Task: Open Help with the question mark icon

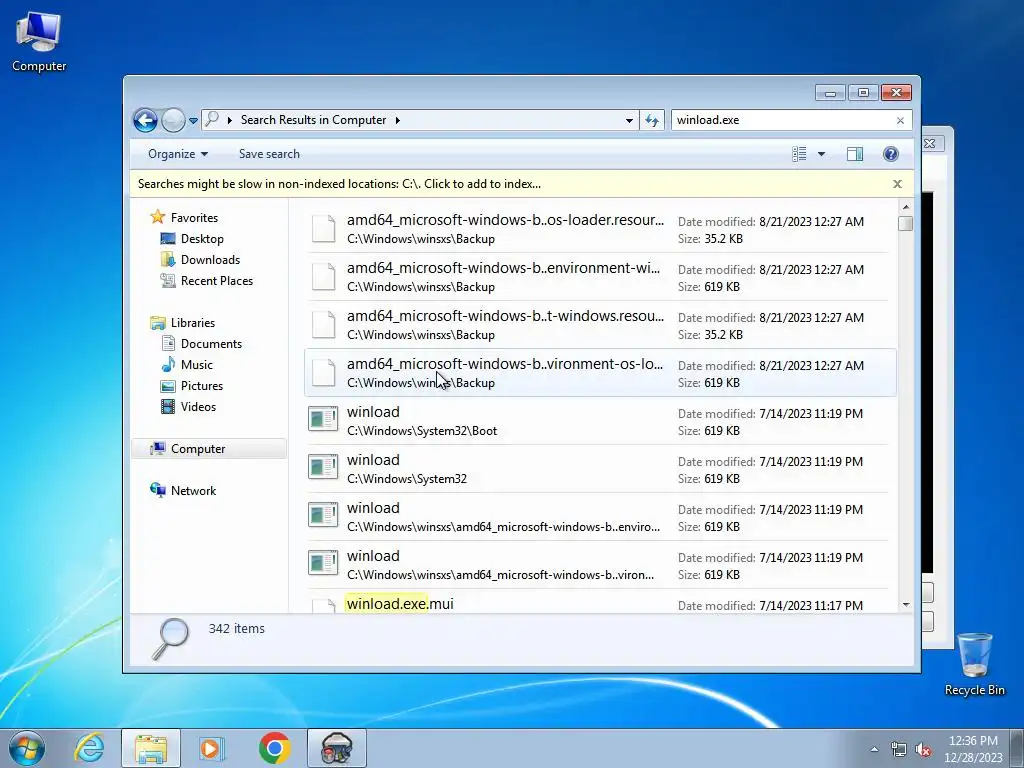Action: coord(891,154)
